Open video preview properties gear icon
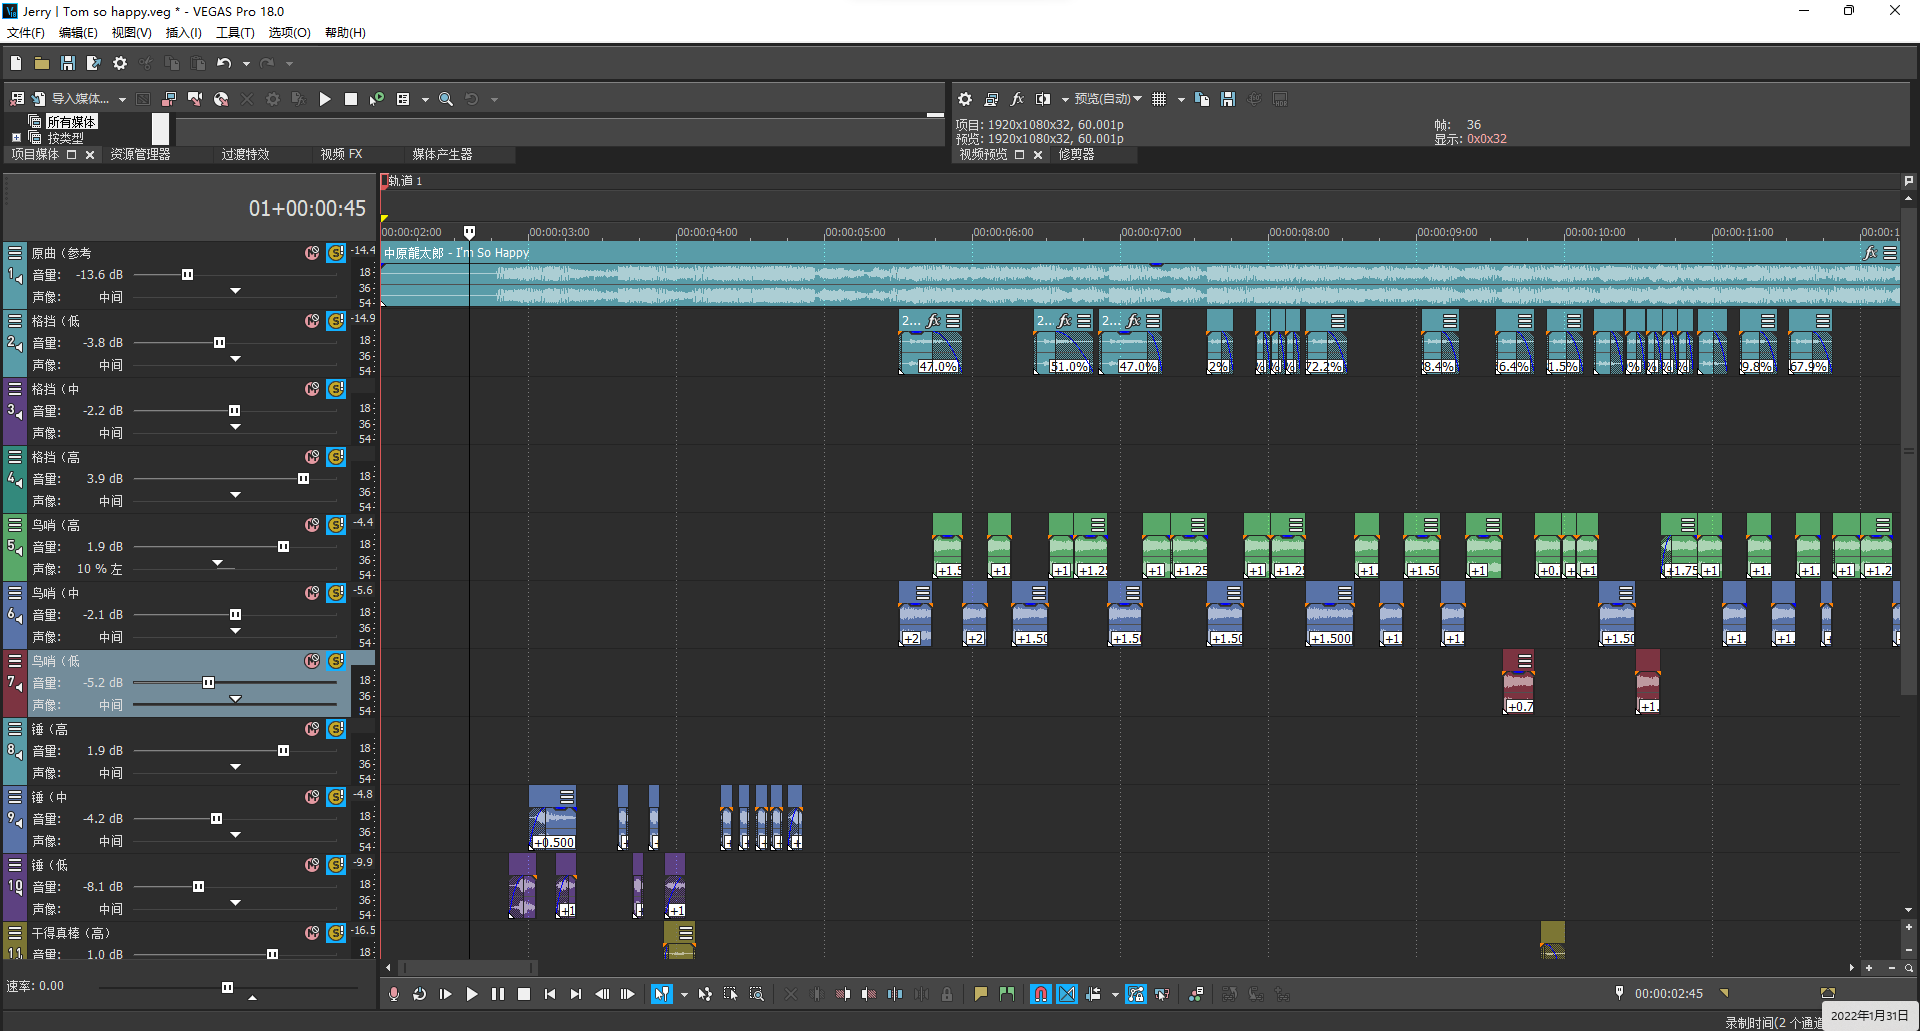The image size is (1920, 1031). pyautogui.click(x=965, y=99)
